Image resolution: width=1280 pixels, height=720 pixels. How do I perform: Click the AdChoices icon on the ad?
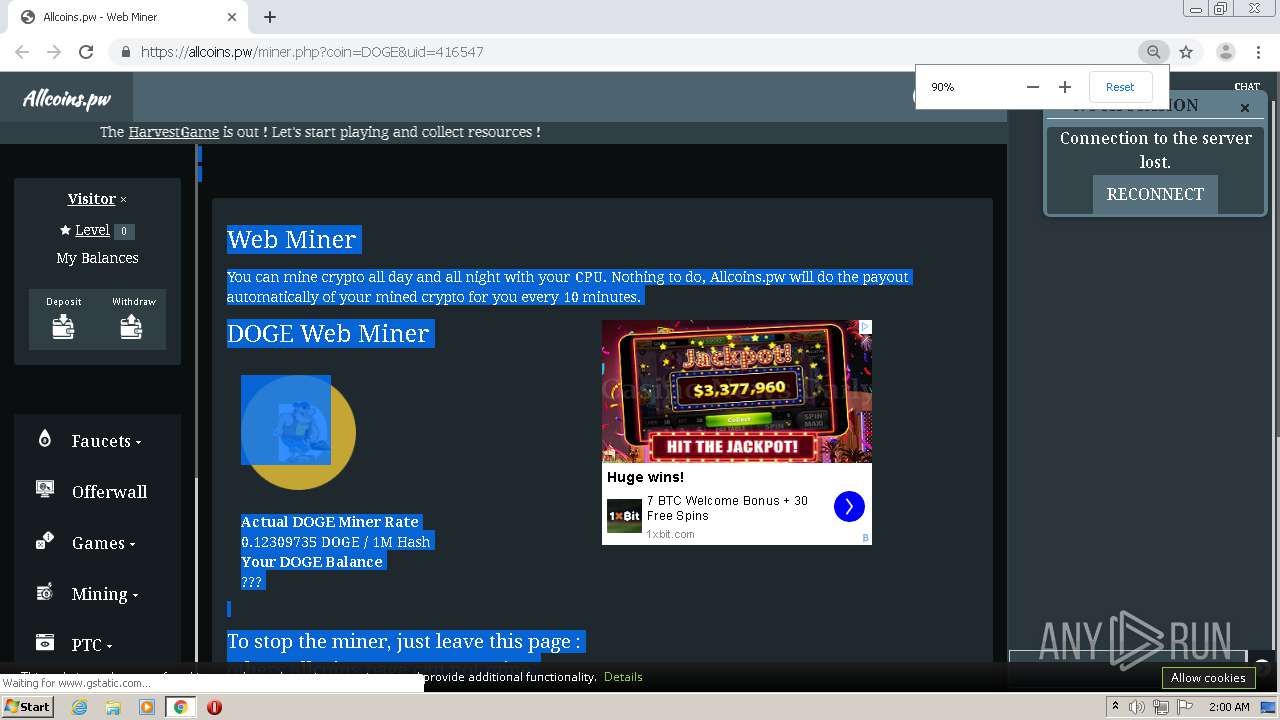pyautogui.click(x=866, y=327)
